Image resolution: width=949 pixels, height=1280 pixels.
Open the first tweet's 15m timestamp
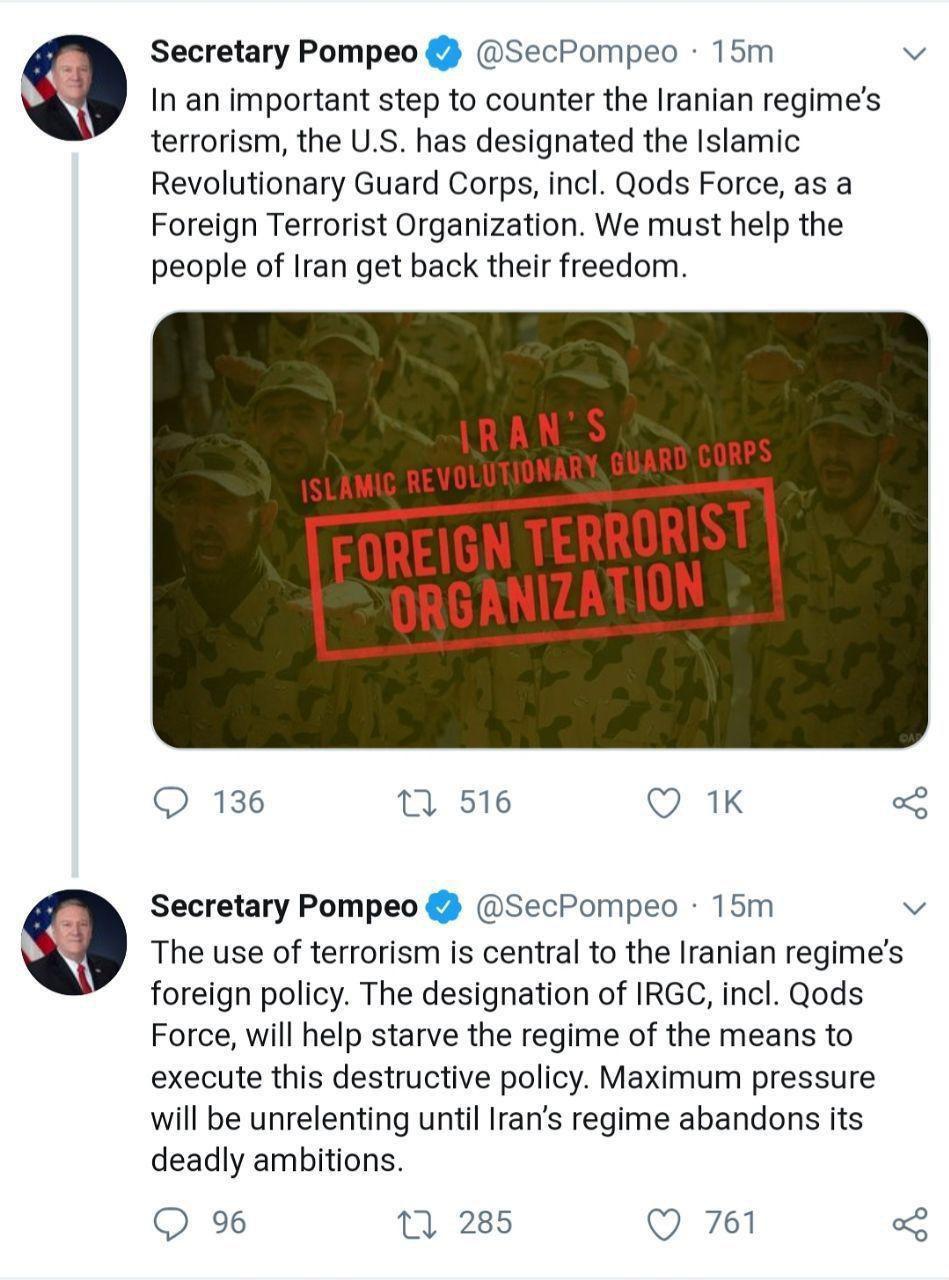(742, 53)
